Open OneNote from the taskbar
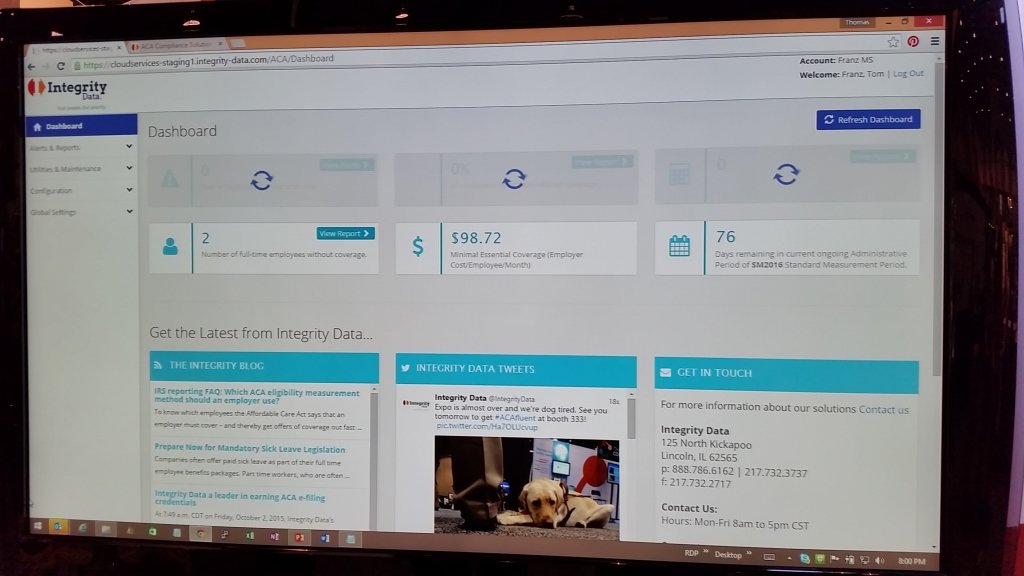Image resolution: width=1024 pixels, height=576 pixels. click(x=274, y=536)
